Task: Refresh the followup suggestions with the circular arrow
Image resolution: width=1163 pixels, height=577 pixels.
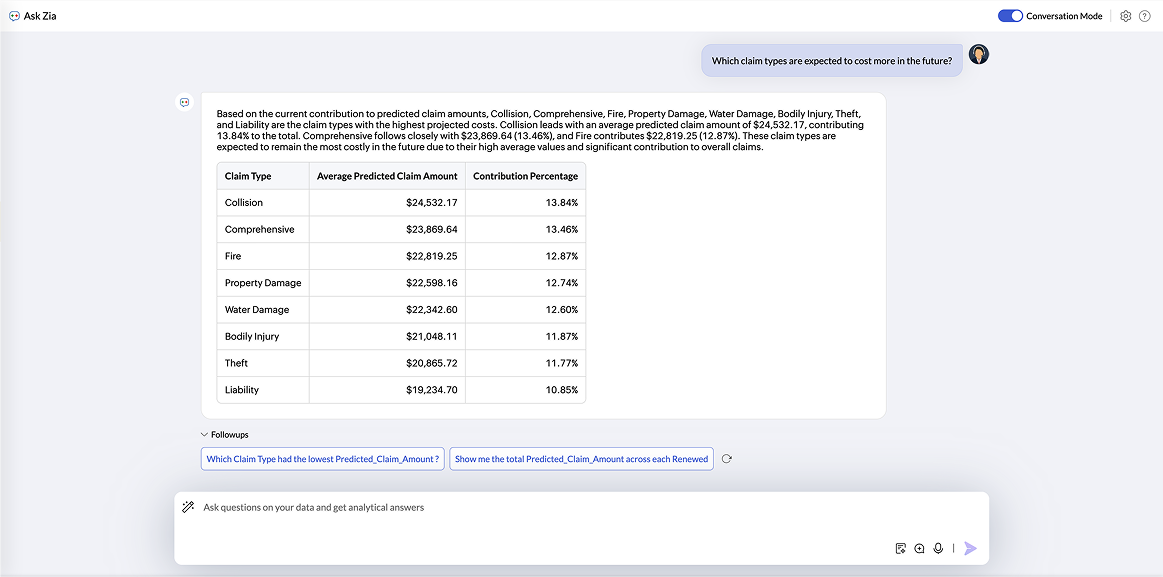Action: click(727, 458)
